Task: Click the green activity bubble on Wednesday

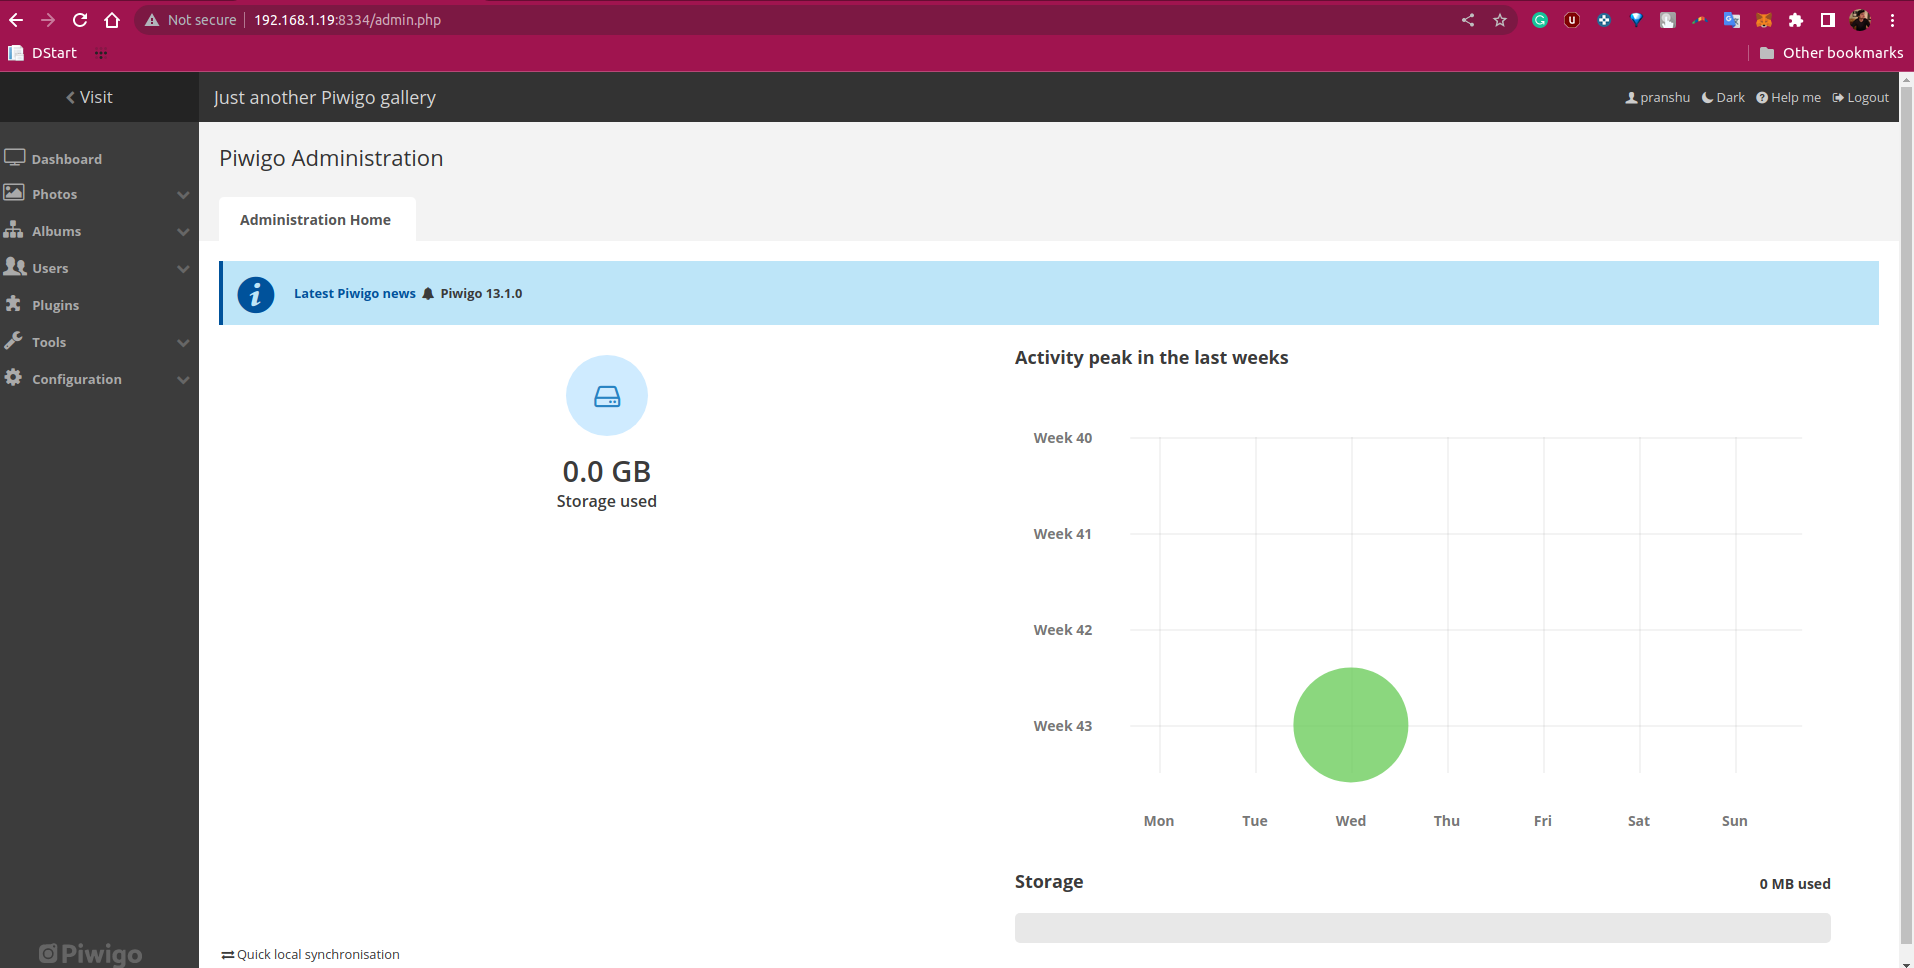Action: (x=1351, y=725)
